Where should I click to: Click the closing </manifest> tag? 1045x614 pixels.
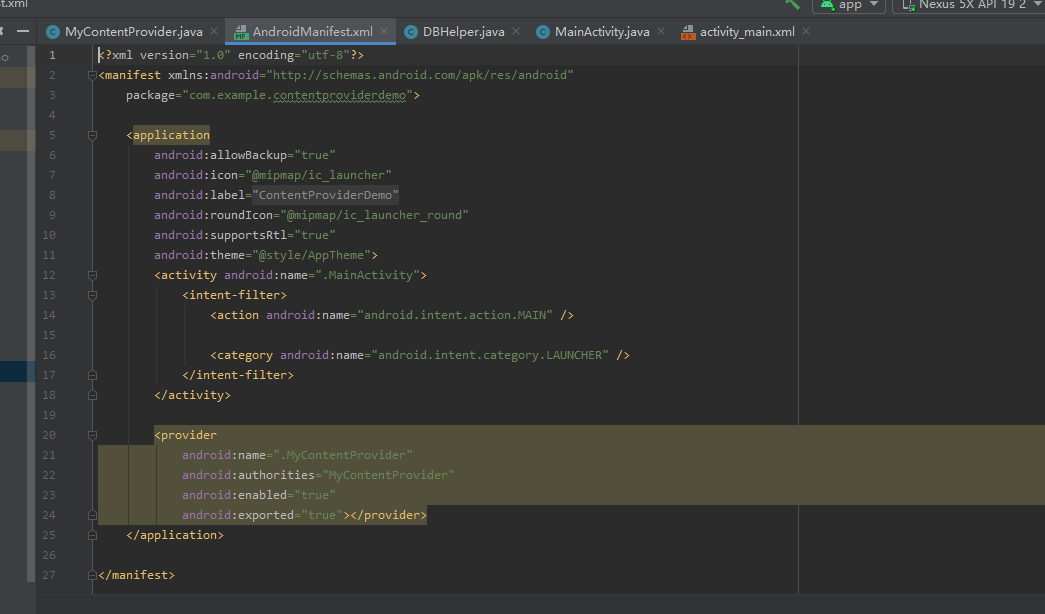137,575
